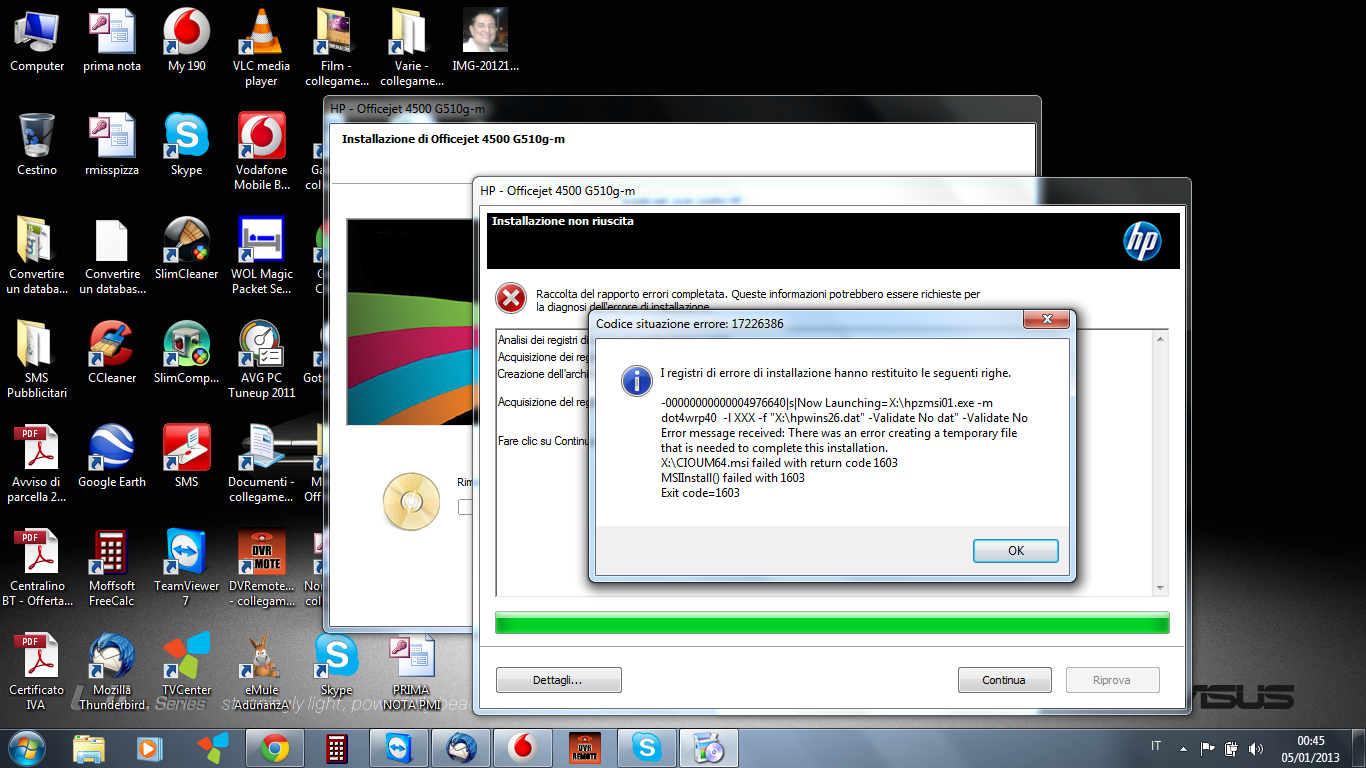Select the 'Varie - collegame...' folder shortcut
The width and height of the screenshot is (1366, 768).
(411, 48)
